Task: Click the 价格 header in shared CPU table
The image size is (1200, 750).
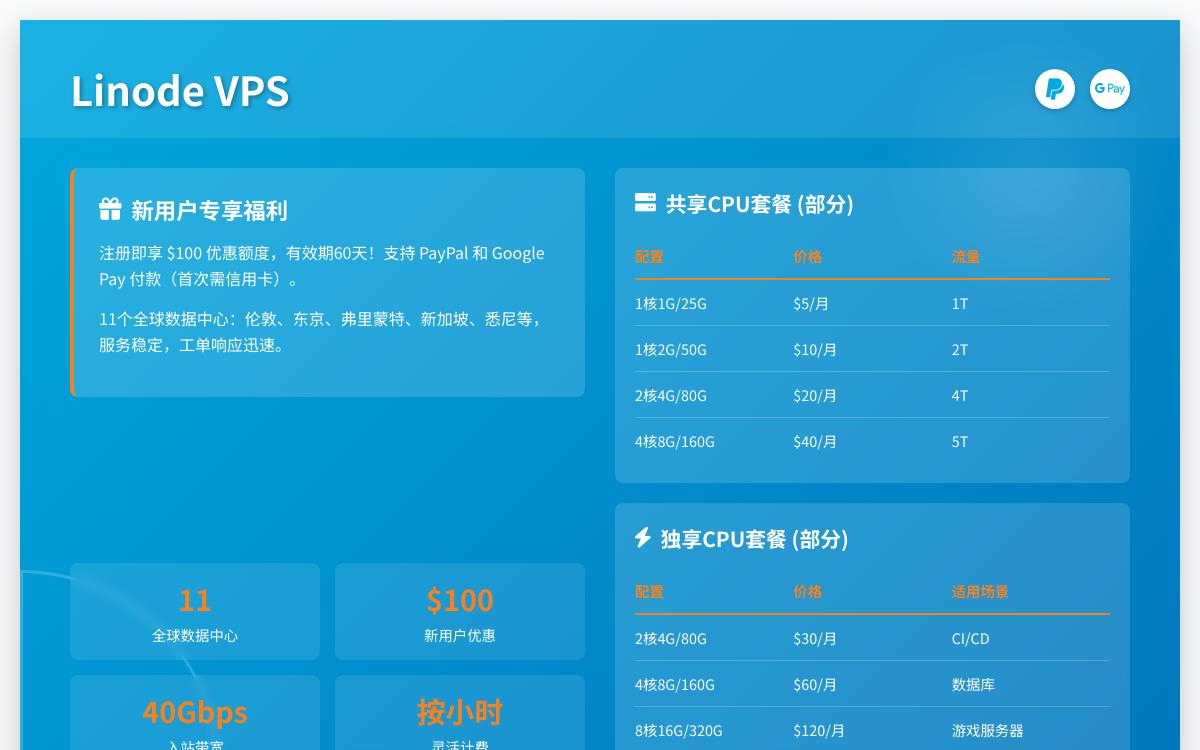Action: click(807, 257)
